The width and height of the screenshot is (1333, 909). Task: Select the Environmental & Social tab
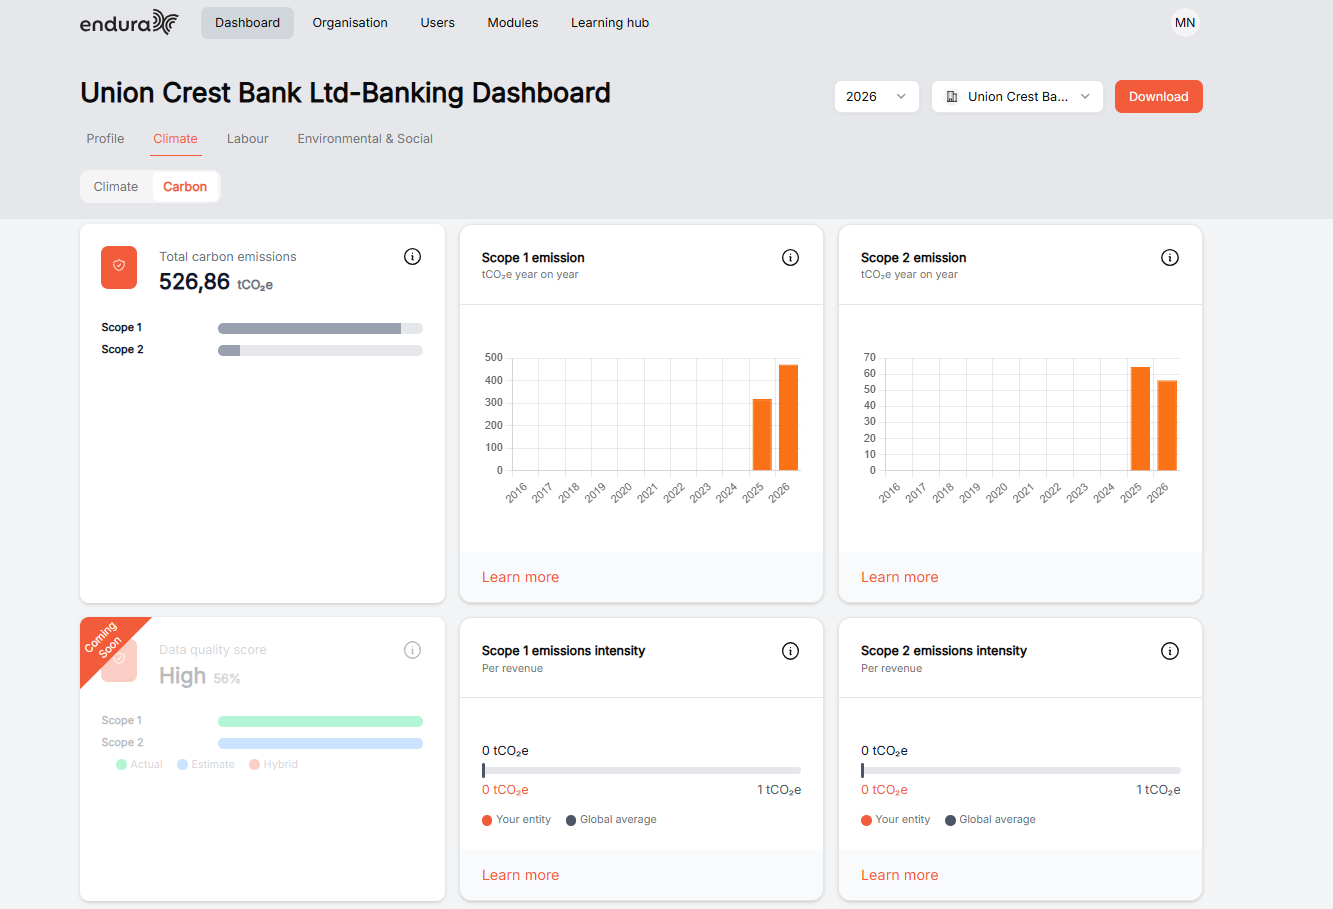365,139
